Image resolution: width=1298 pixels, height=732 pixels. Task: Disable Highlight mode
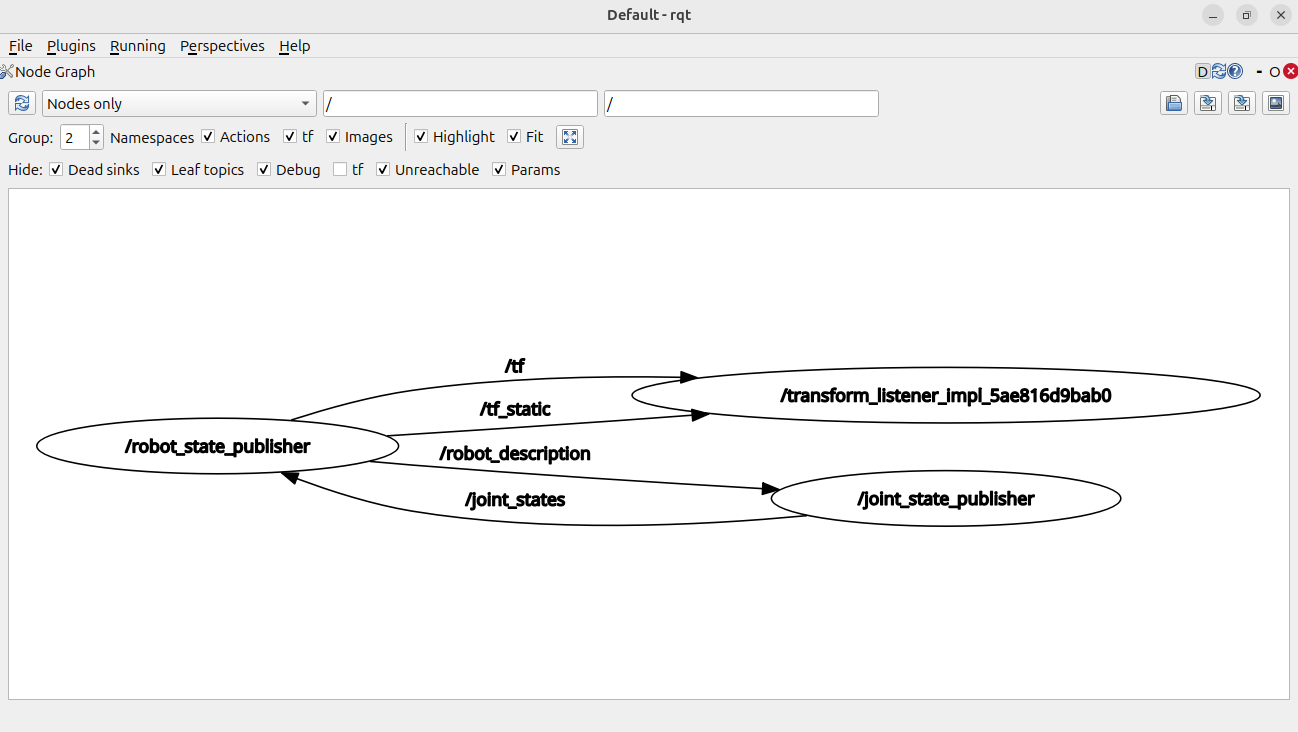[x=421, y=136]
